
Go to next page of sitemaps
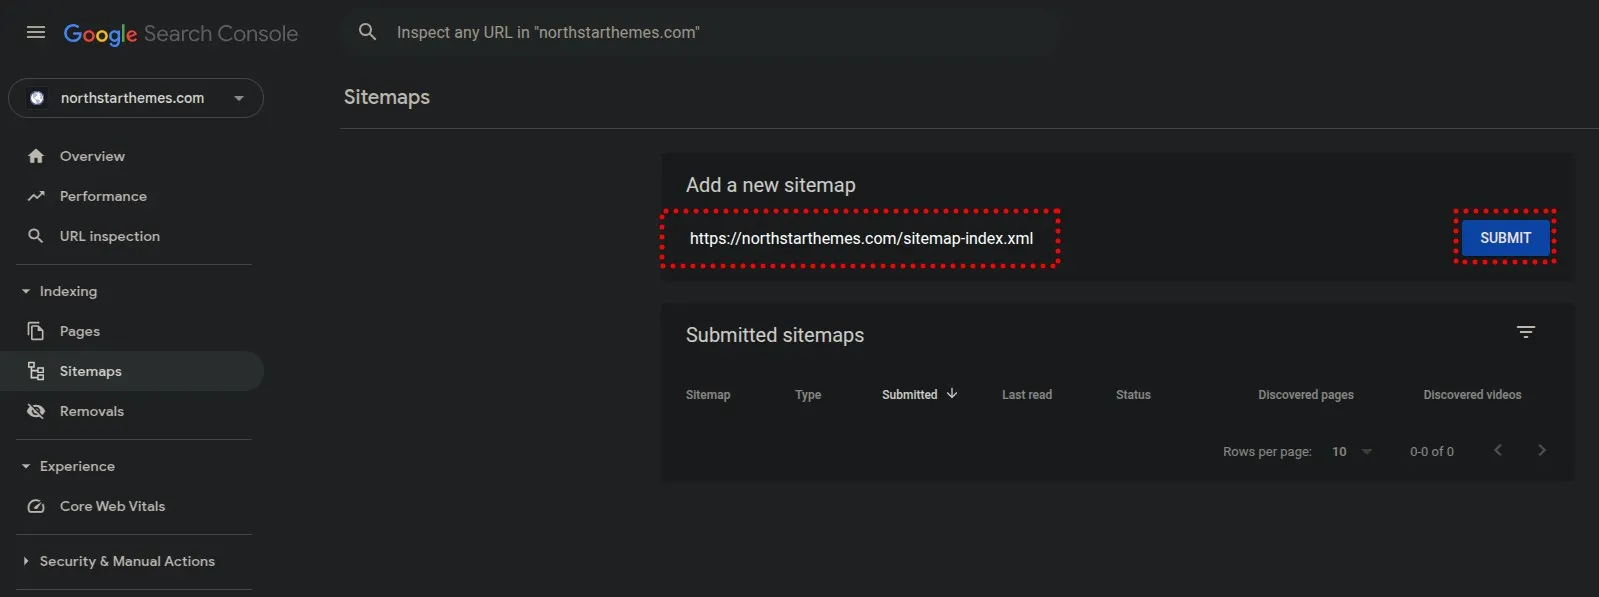point(1542,451)
